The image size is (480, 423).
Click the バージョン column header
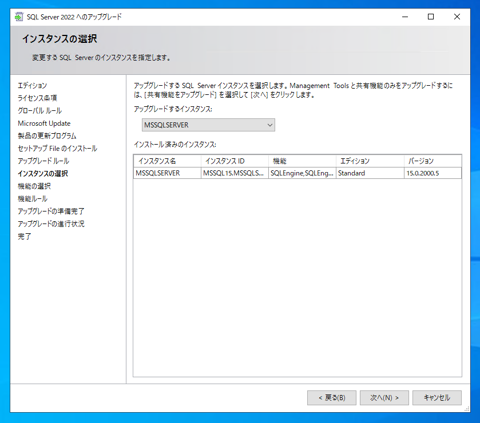pyautogui.click(x=433, y=161)
